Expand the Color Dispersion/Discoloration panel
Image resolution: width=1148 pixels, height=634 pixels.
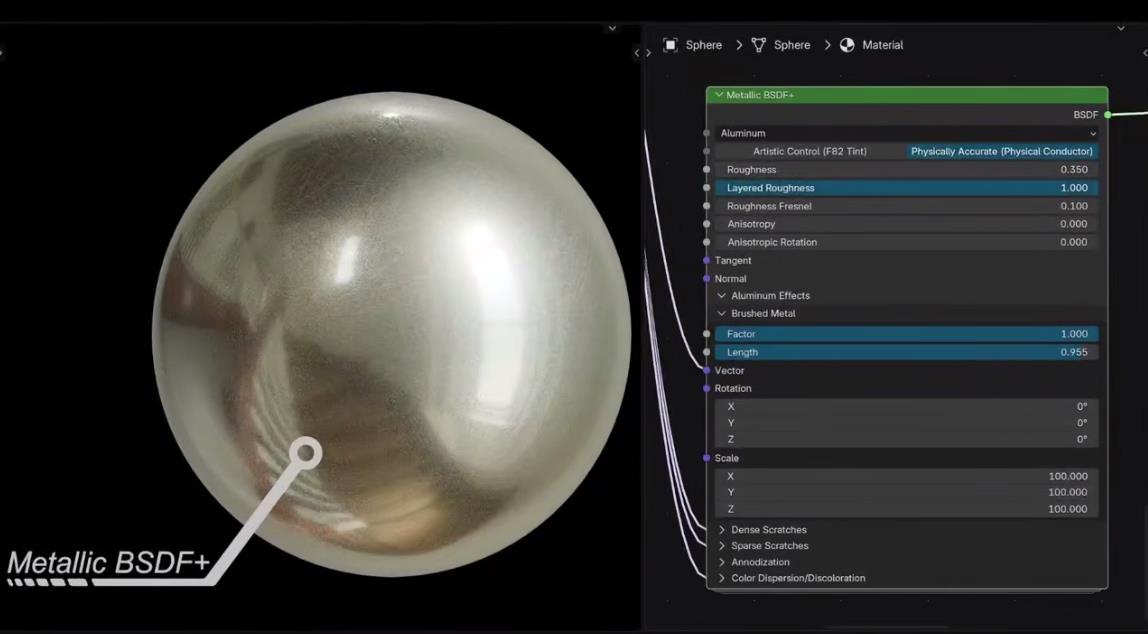coord(722,578)
